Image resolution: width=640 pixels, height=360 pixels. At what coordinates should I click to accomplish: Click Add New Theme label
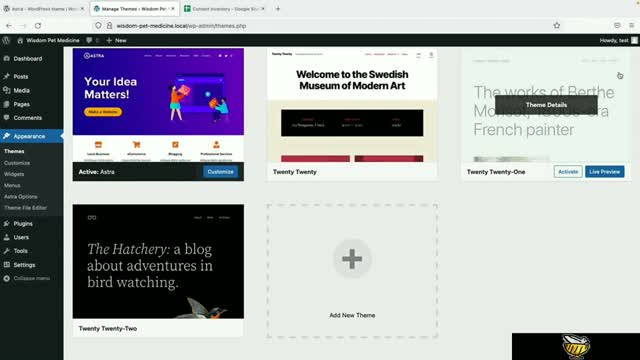pos(352,315)
